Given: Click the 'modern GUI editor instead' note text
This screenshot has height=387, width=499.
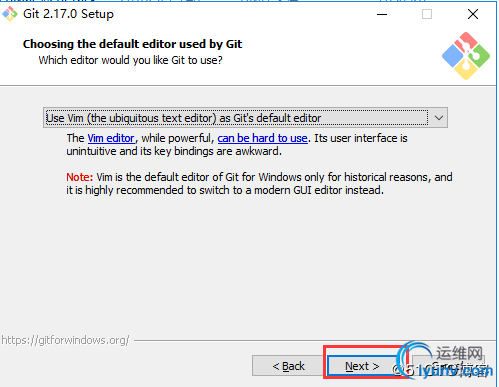Looking at the screenshot, I should (319, 190).
